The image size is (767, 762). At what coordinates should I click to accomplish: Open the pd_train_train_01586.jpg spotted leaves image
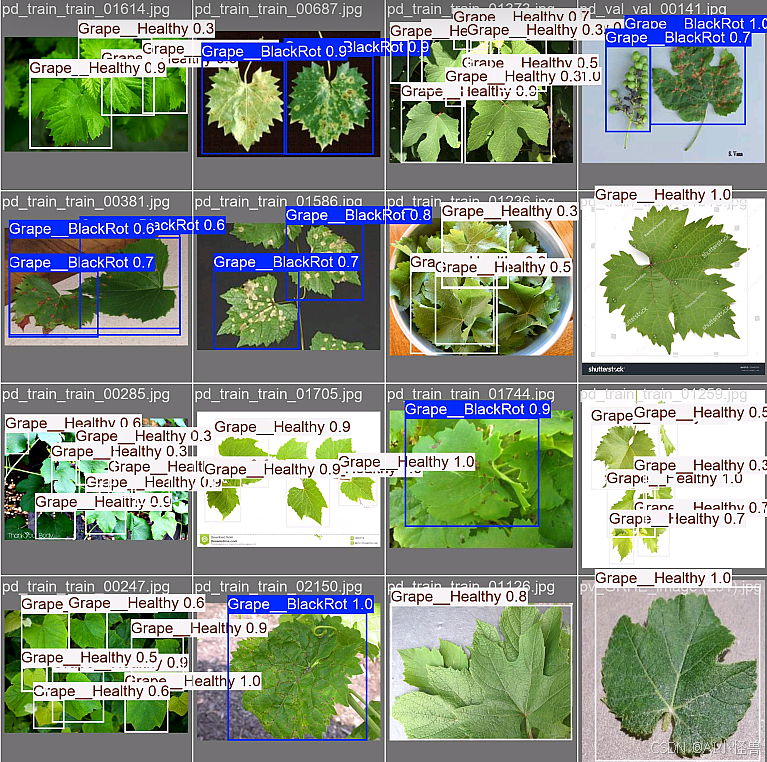[288, 287]
